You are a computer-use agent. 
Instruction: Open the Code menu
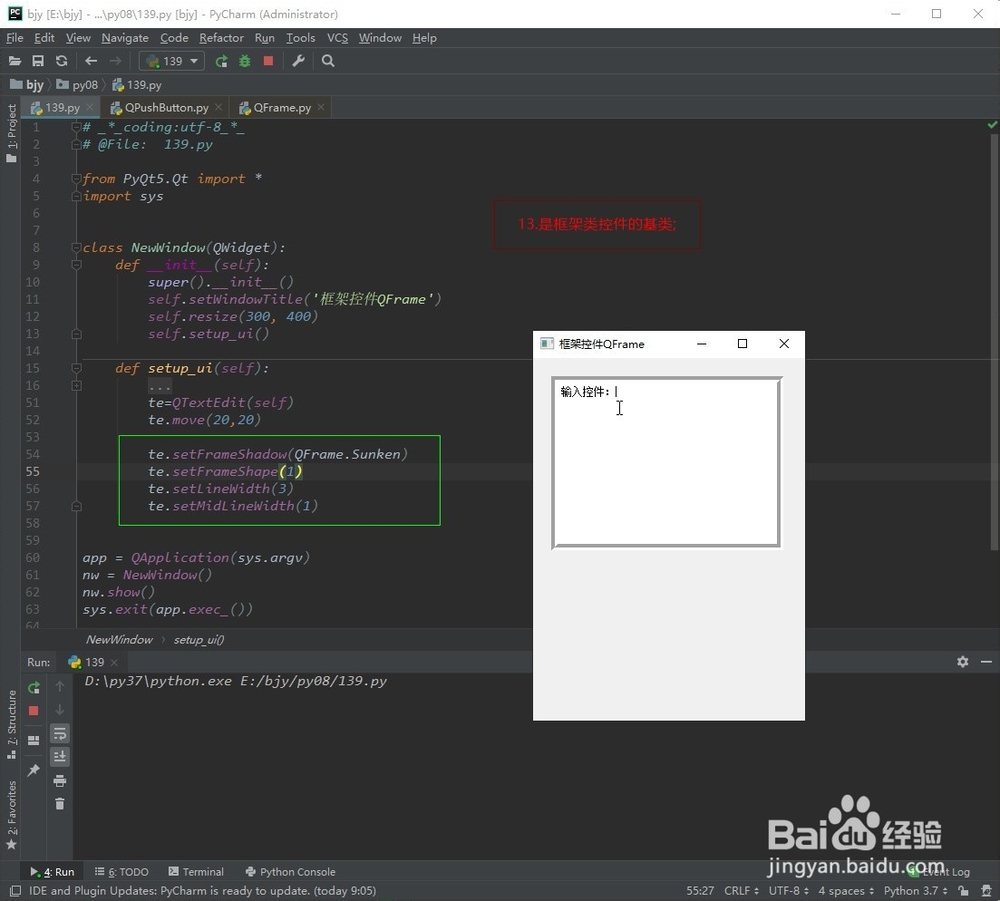pos(174,38)
